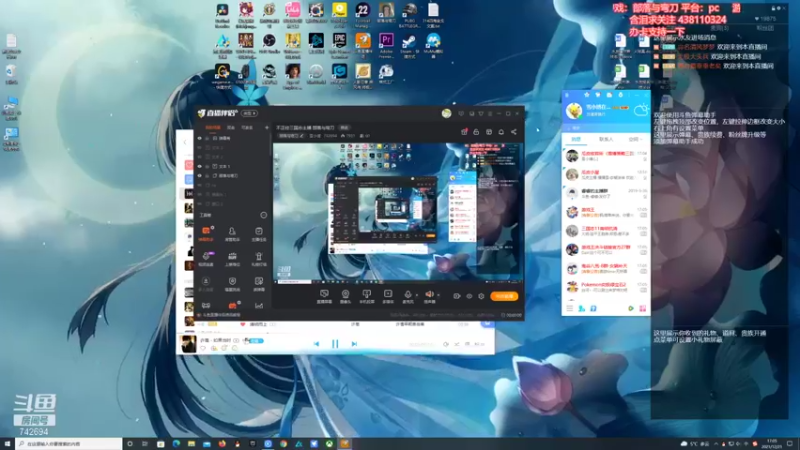800x450 pixels.
Task: Open the Pokemon group chat in QQ
Action: 606,287
